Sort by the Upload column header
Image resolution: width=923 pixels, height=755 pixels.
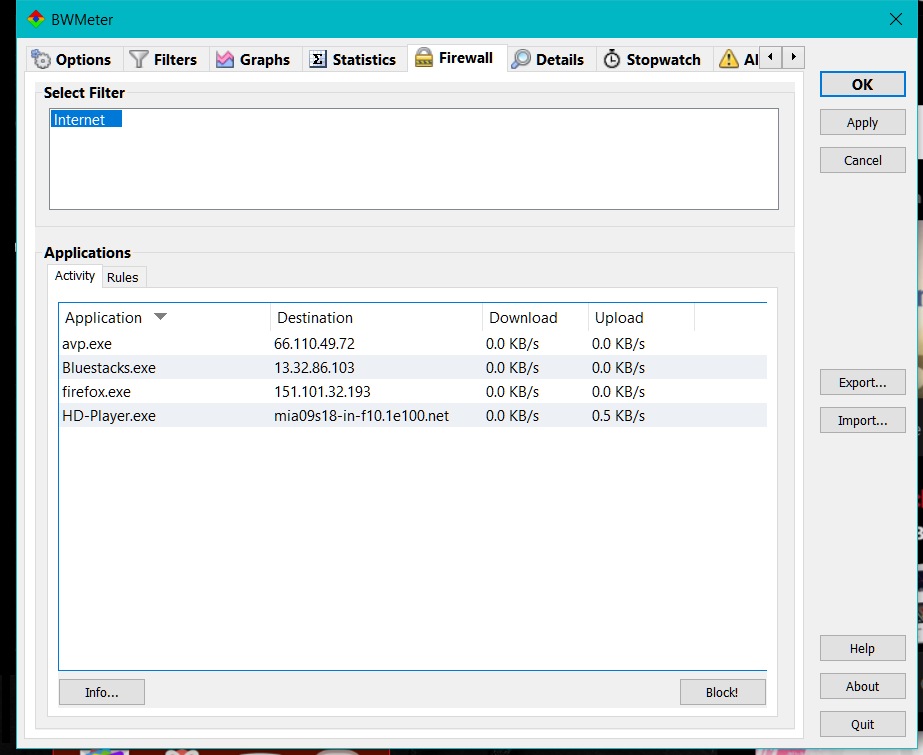pos(641,318)
